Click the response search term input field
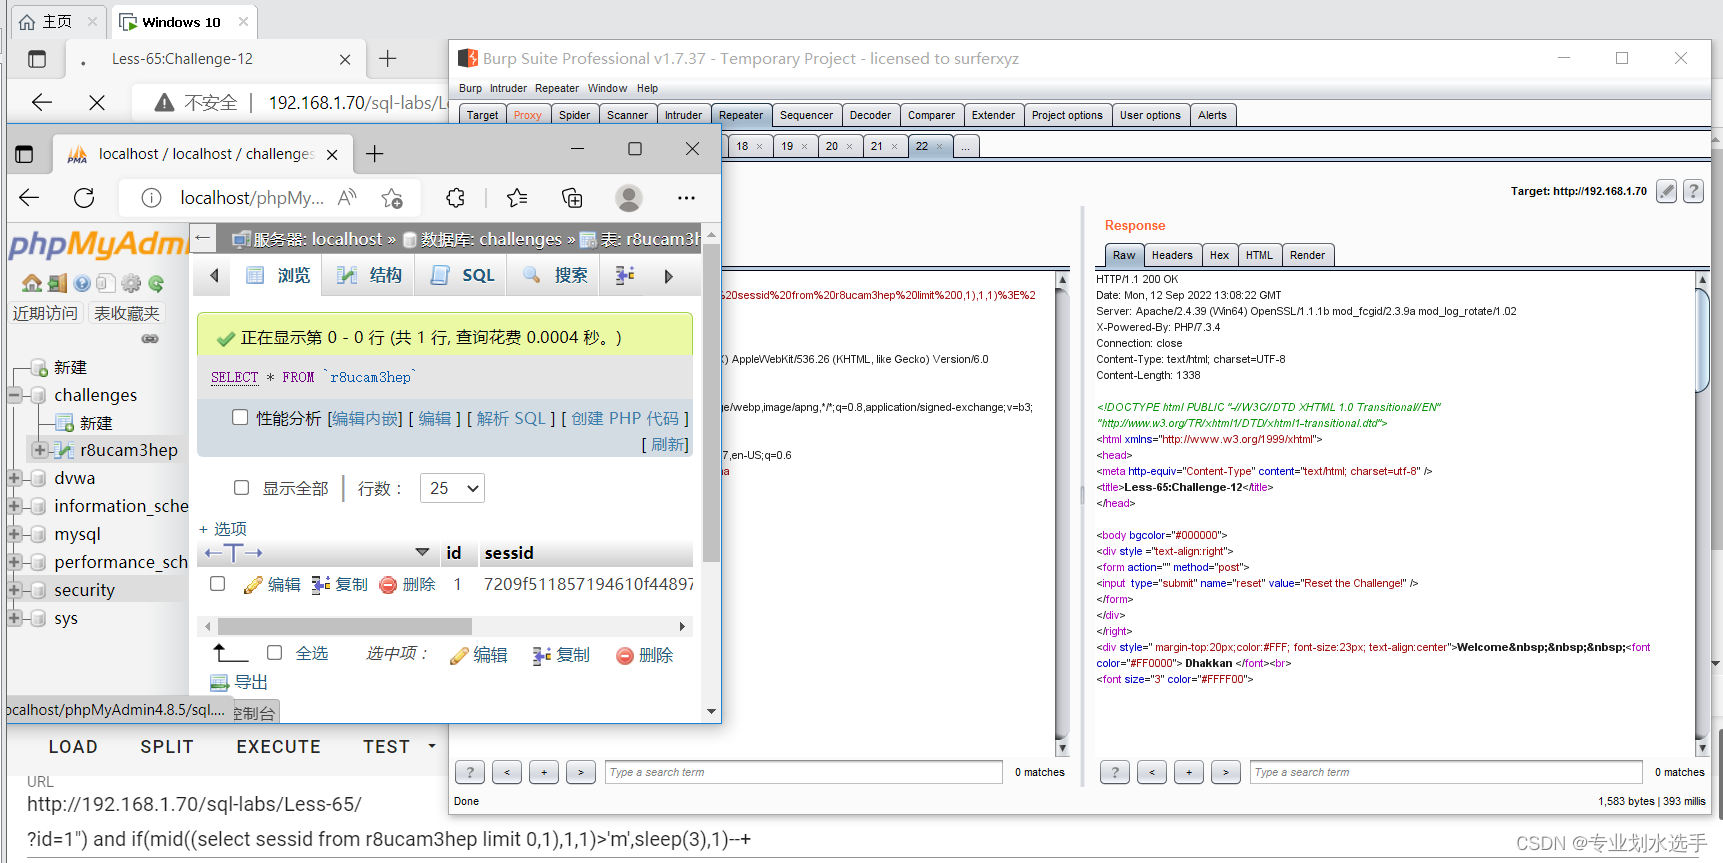1723x863 pixels. [x=1446, y=772]
